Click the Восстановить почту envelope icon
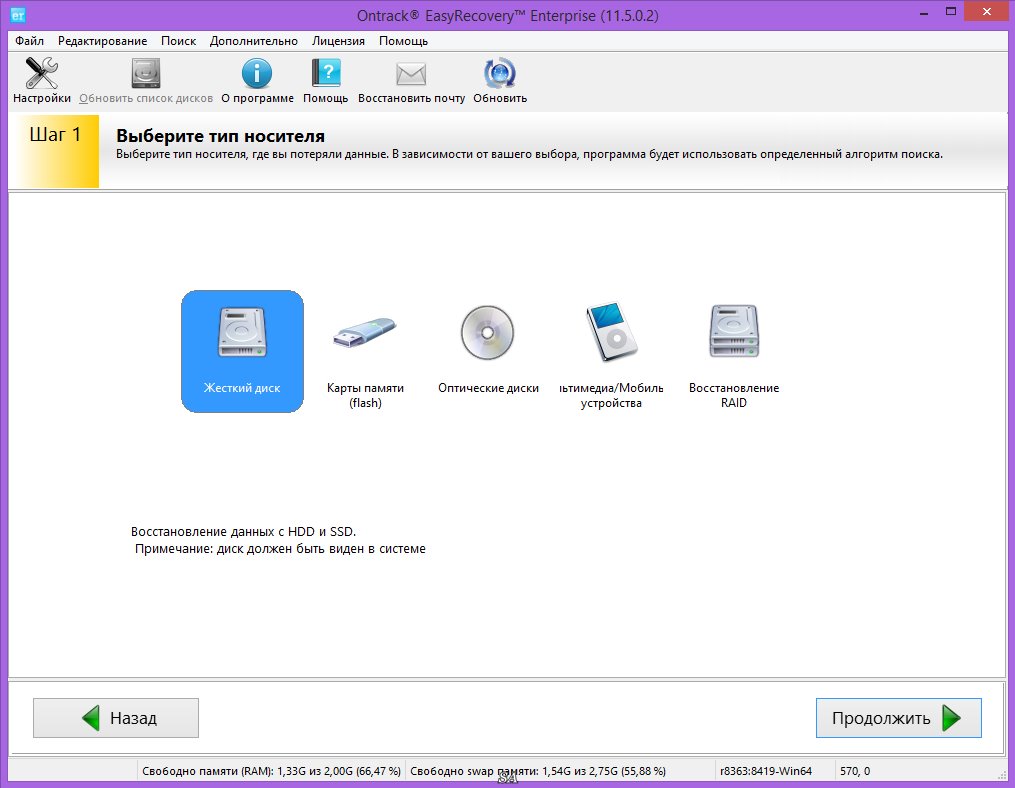The image size is (1015, 788). [411, 75]
